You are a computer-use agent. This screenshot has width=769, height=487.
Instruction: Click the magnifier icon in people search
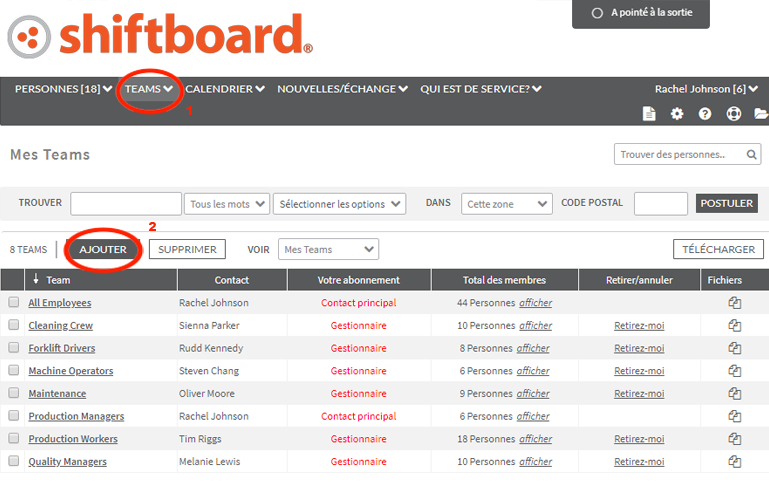[751, 154]
